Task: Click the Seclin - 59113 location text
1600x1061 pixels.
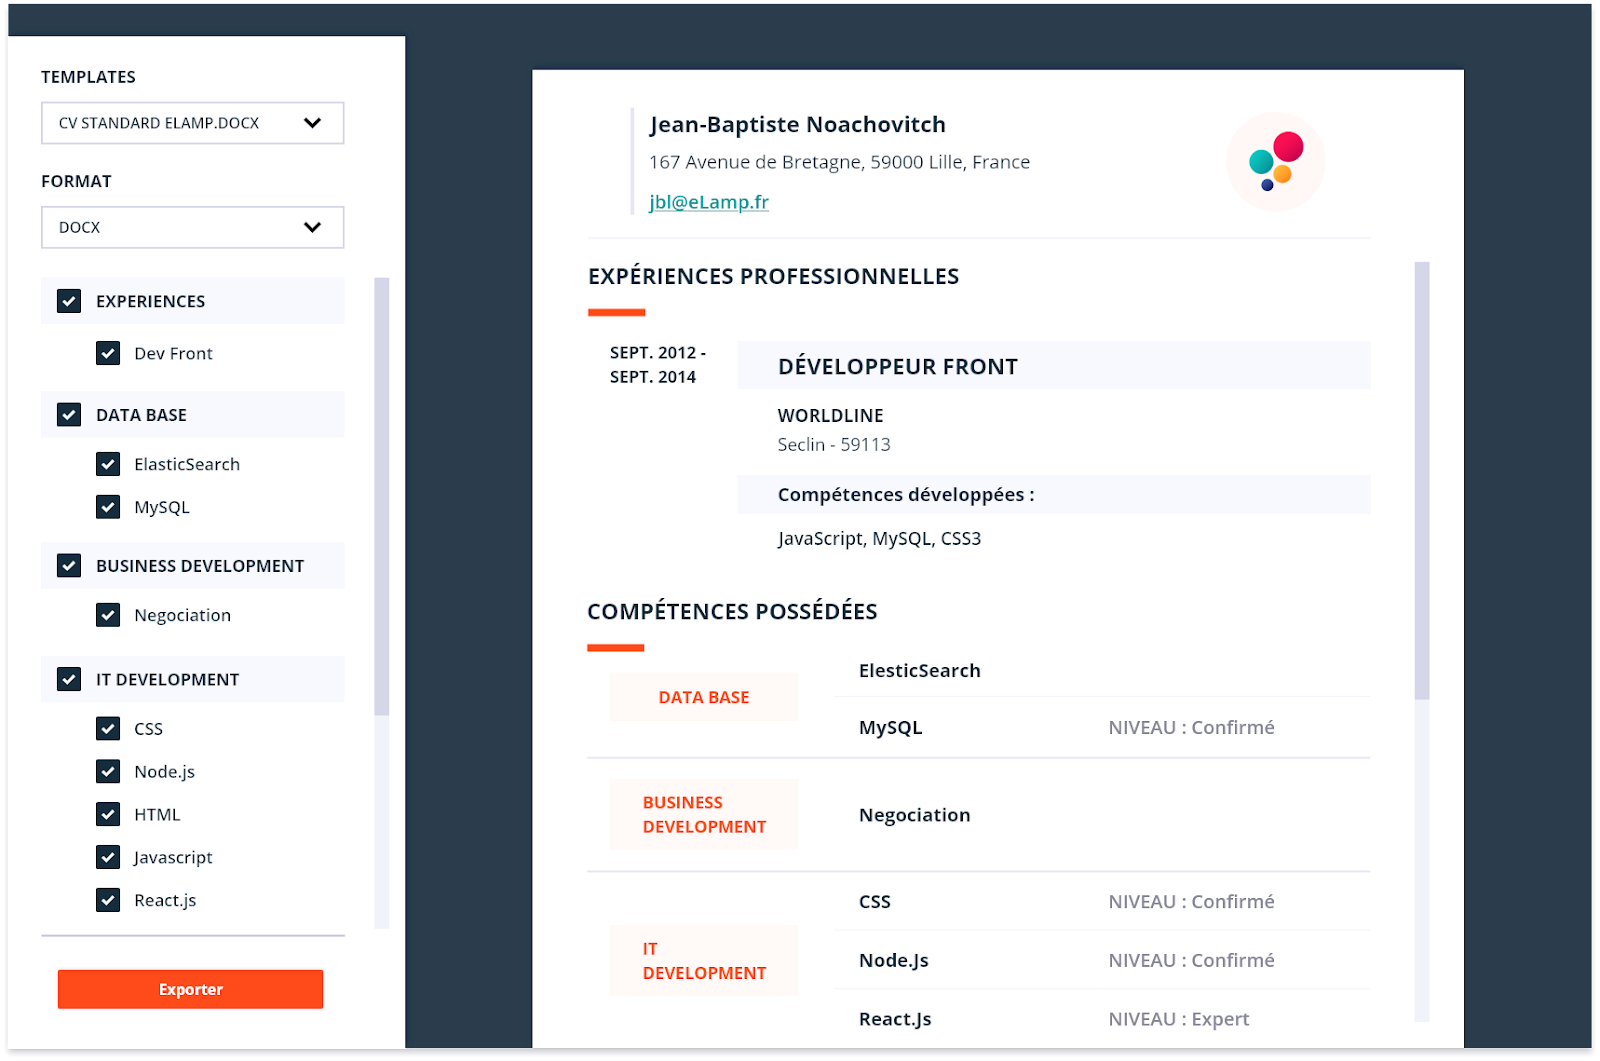Action: point(834,445)
